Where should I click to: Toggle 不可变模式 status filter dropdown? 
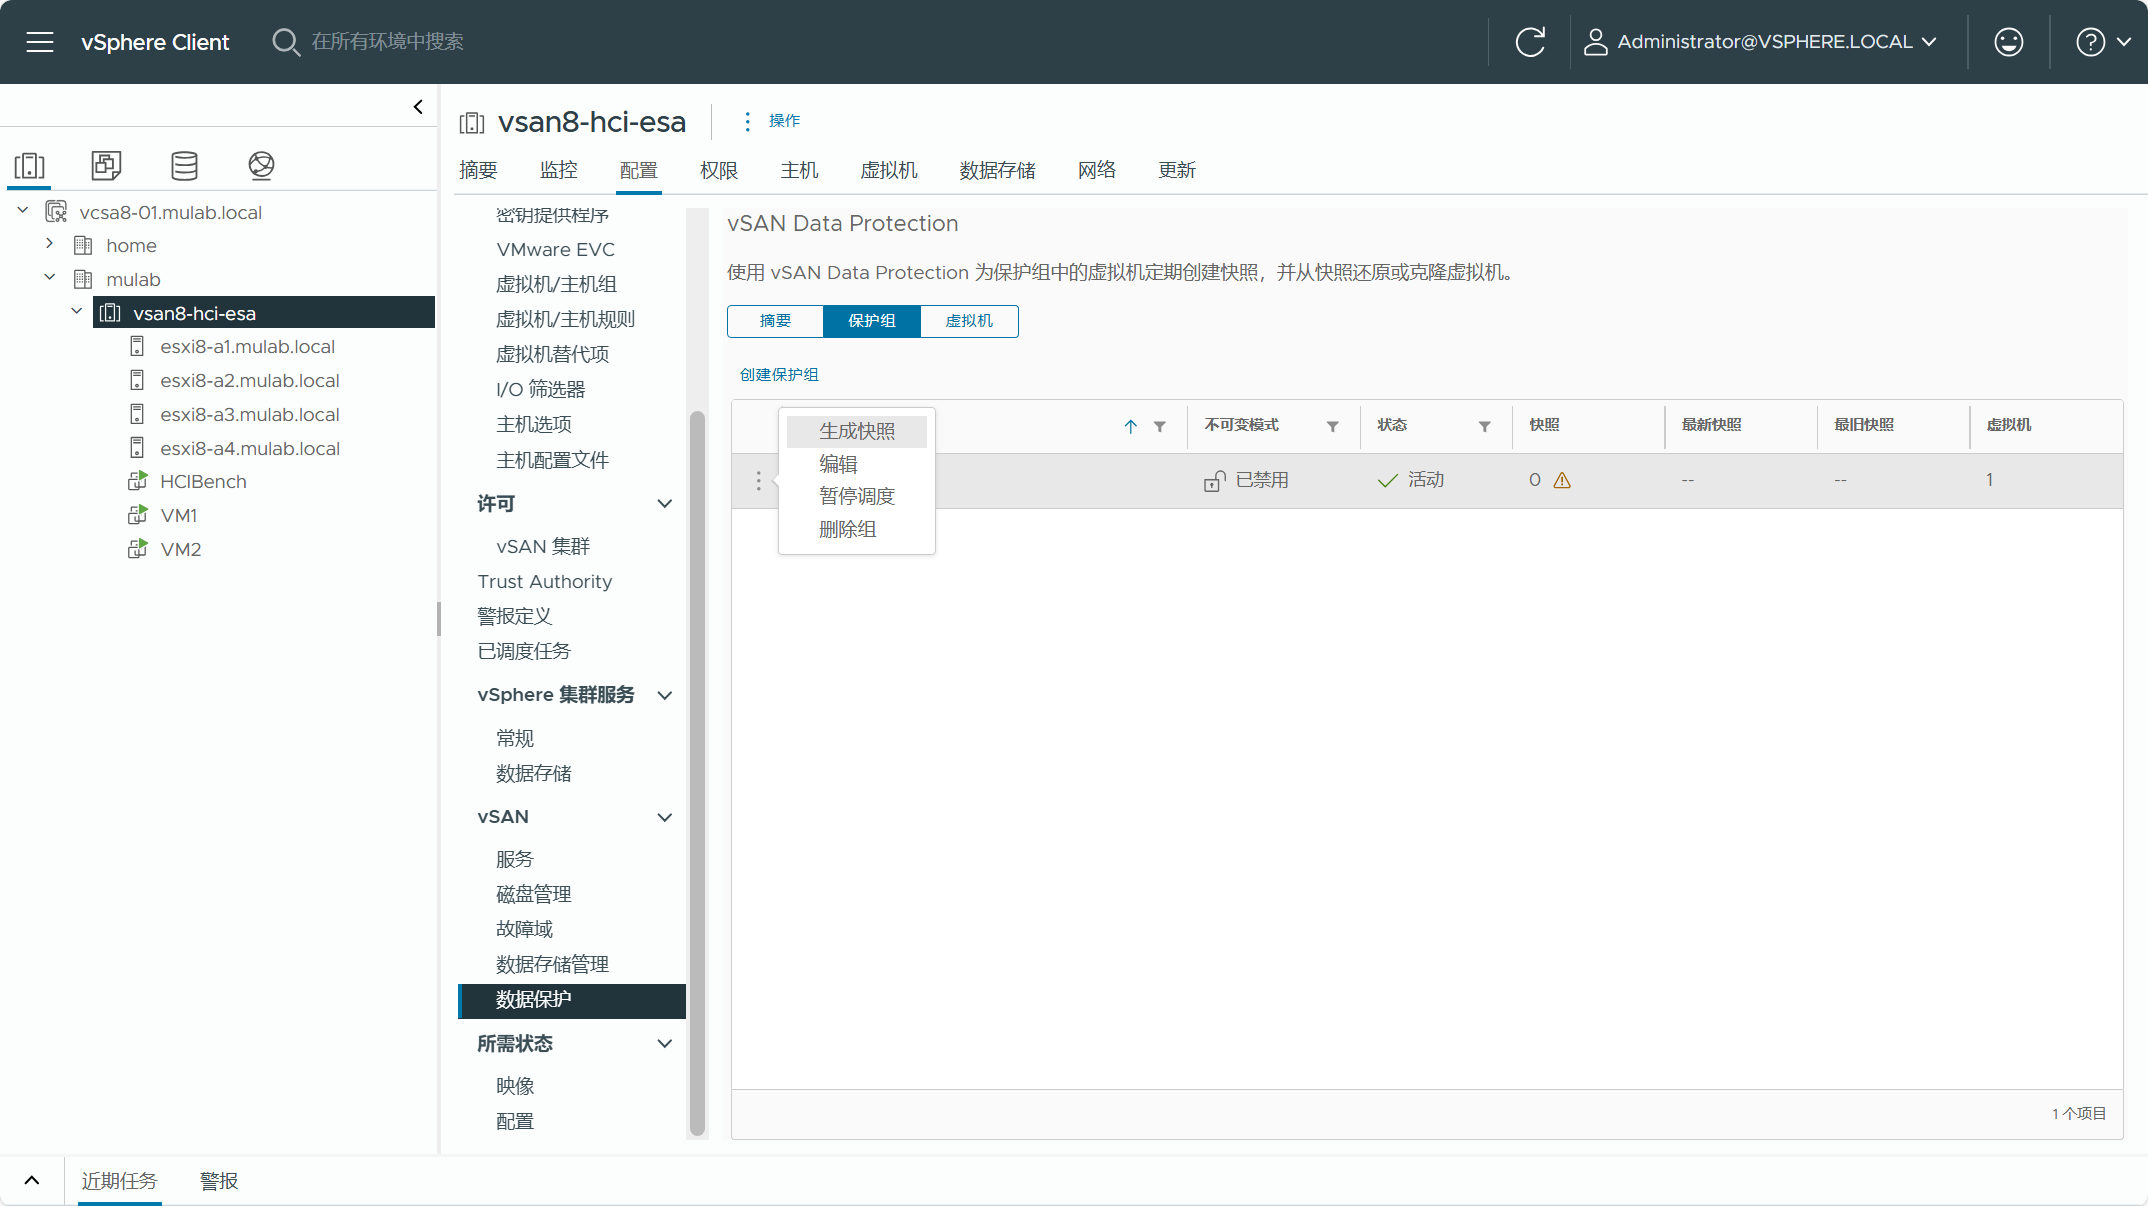coord(1332,425)
